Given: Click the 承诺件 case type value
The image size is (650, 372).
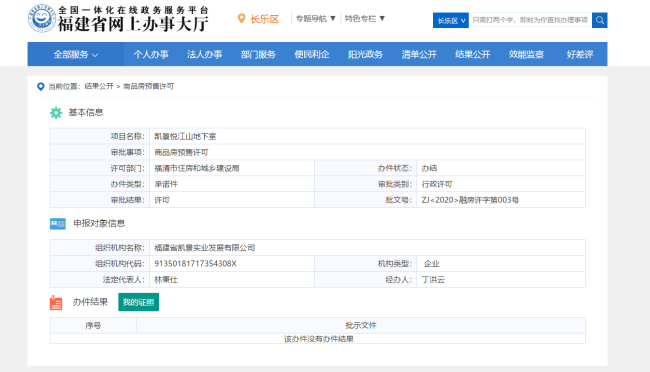Looking at the screenshot, I should (166, 184).
